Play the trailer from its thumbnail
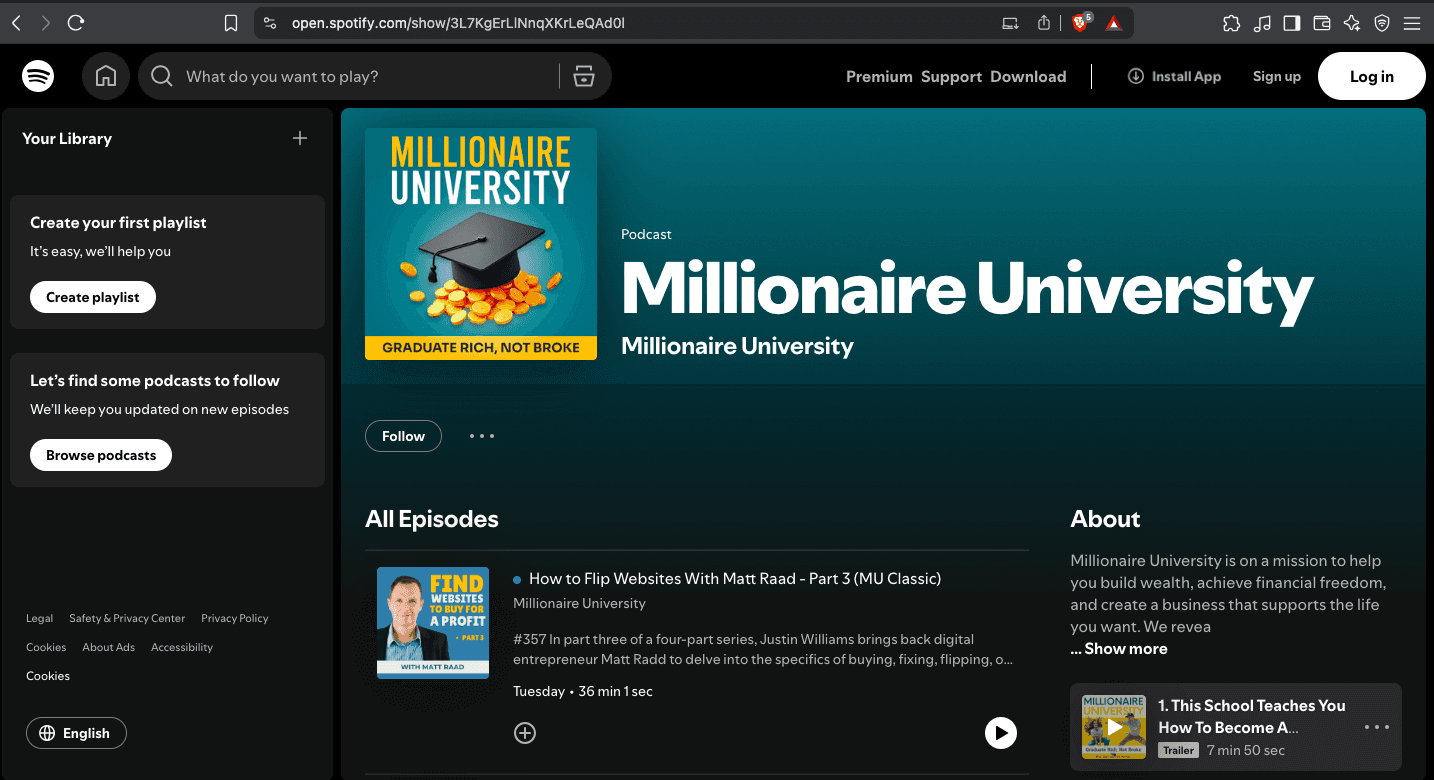Image resolution: width=1434 pixels, height=780 pixels. [x=1114, y=727]
